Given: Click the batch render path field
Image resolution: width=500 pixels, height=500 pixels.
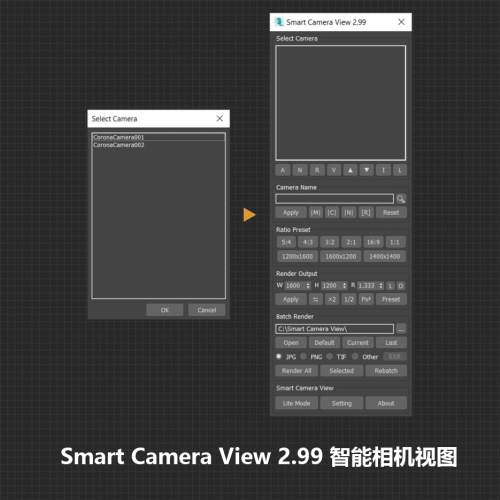Looking at the screenshot, I should point(334,329).
